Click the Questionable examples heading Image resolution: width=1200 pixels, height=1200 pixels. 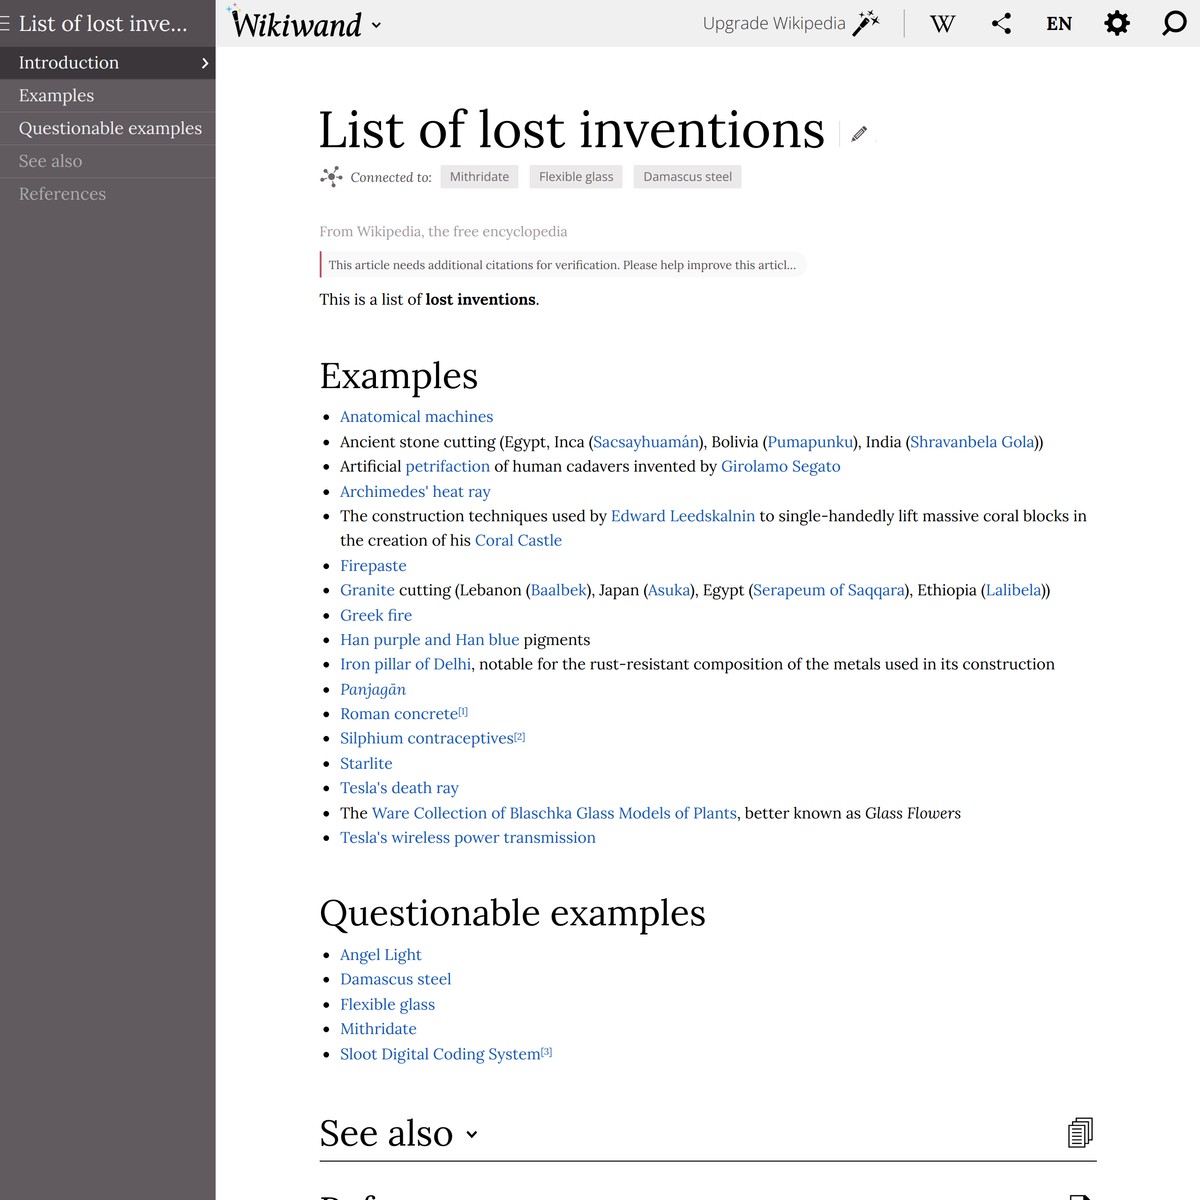click(513, 914)
